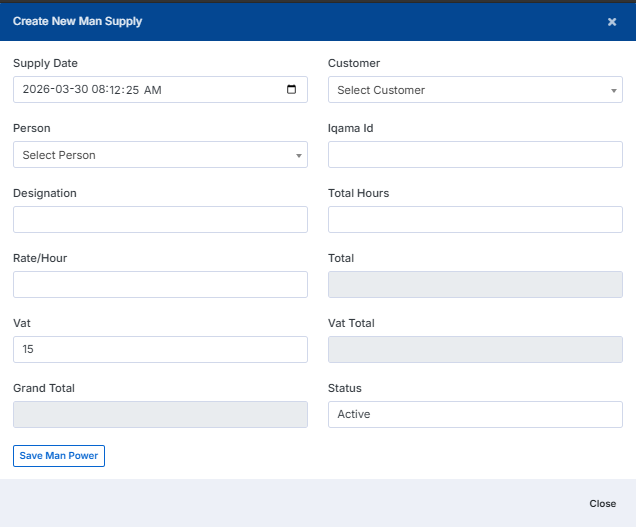Click into the Total Hours field
Image resolution: width=636 pixels, height=527 pixels.
475,219
